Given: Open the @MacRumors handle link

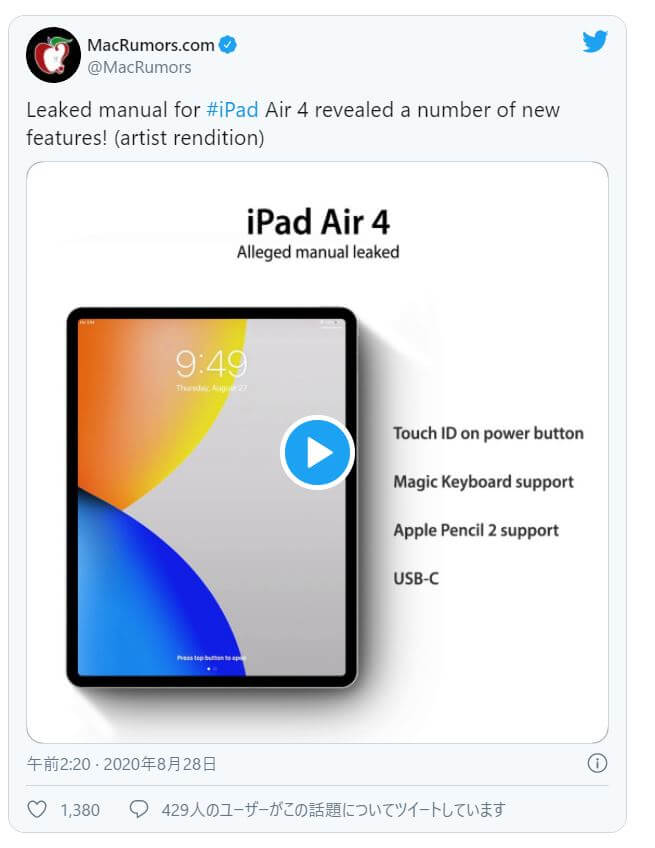Looking at the screenshot, I should tap(139, 68).
